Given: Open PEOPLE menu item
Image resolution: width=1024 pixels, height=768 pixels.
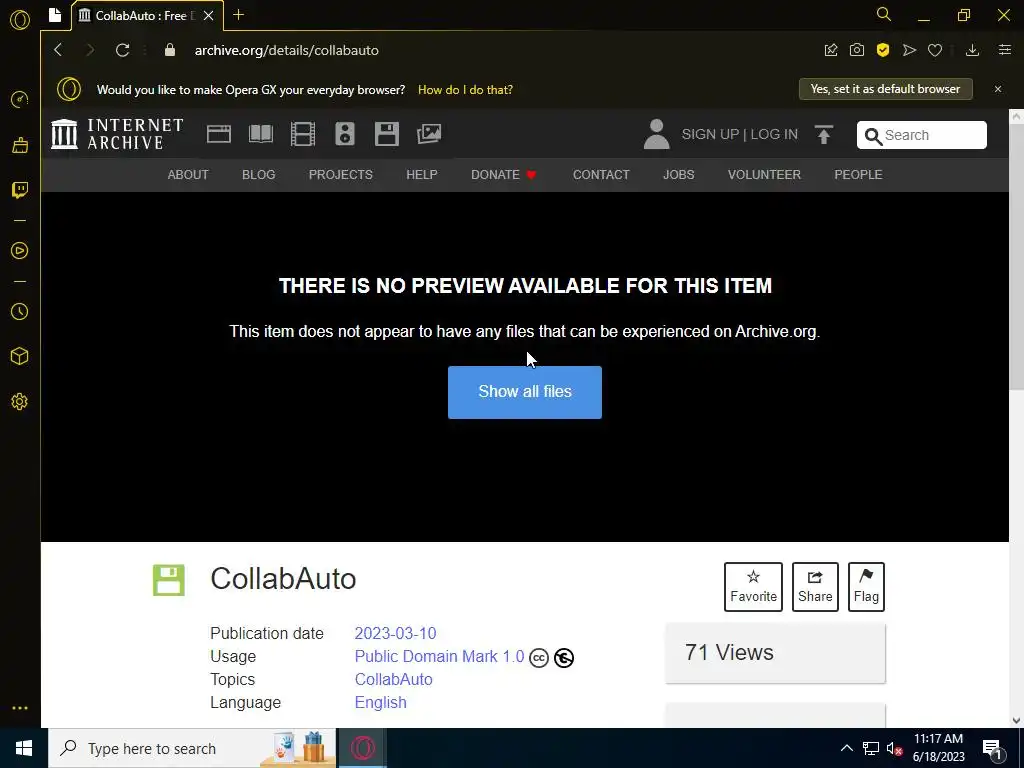Looking at the screenshot, I should click(858, 174).
